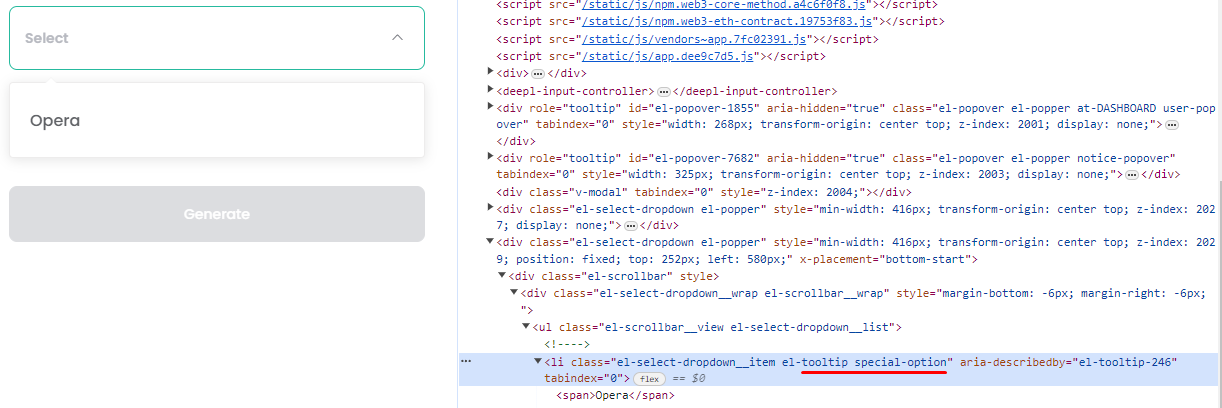
Task: Click the ellipsis badge in the first collapsed div
Action: 538,74
